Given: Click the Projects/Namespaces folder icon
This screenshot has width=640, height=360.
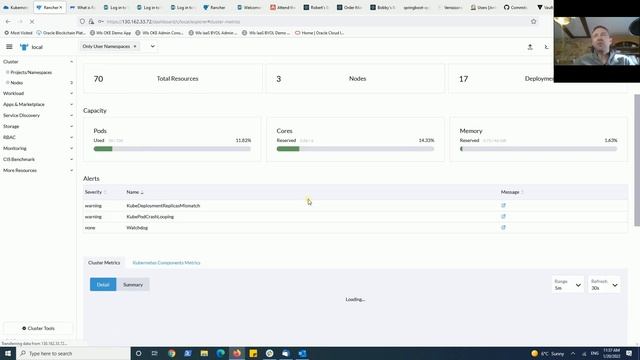Looking at the screenshot, I should [x=7, y=72].
